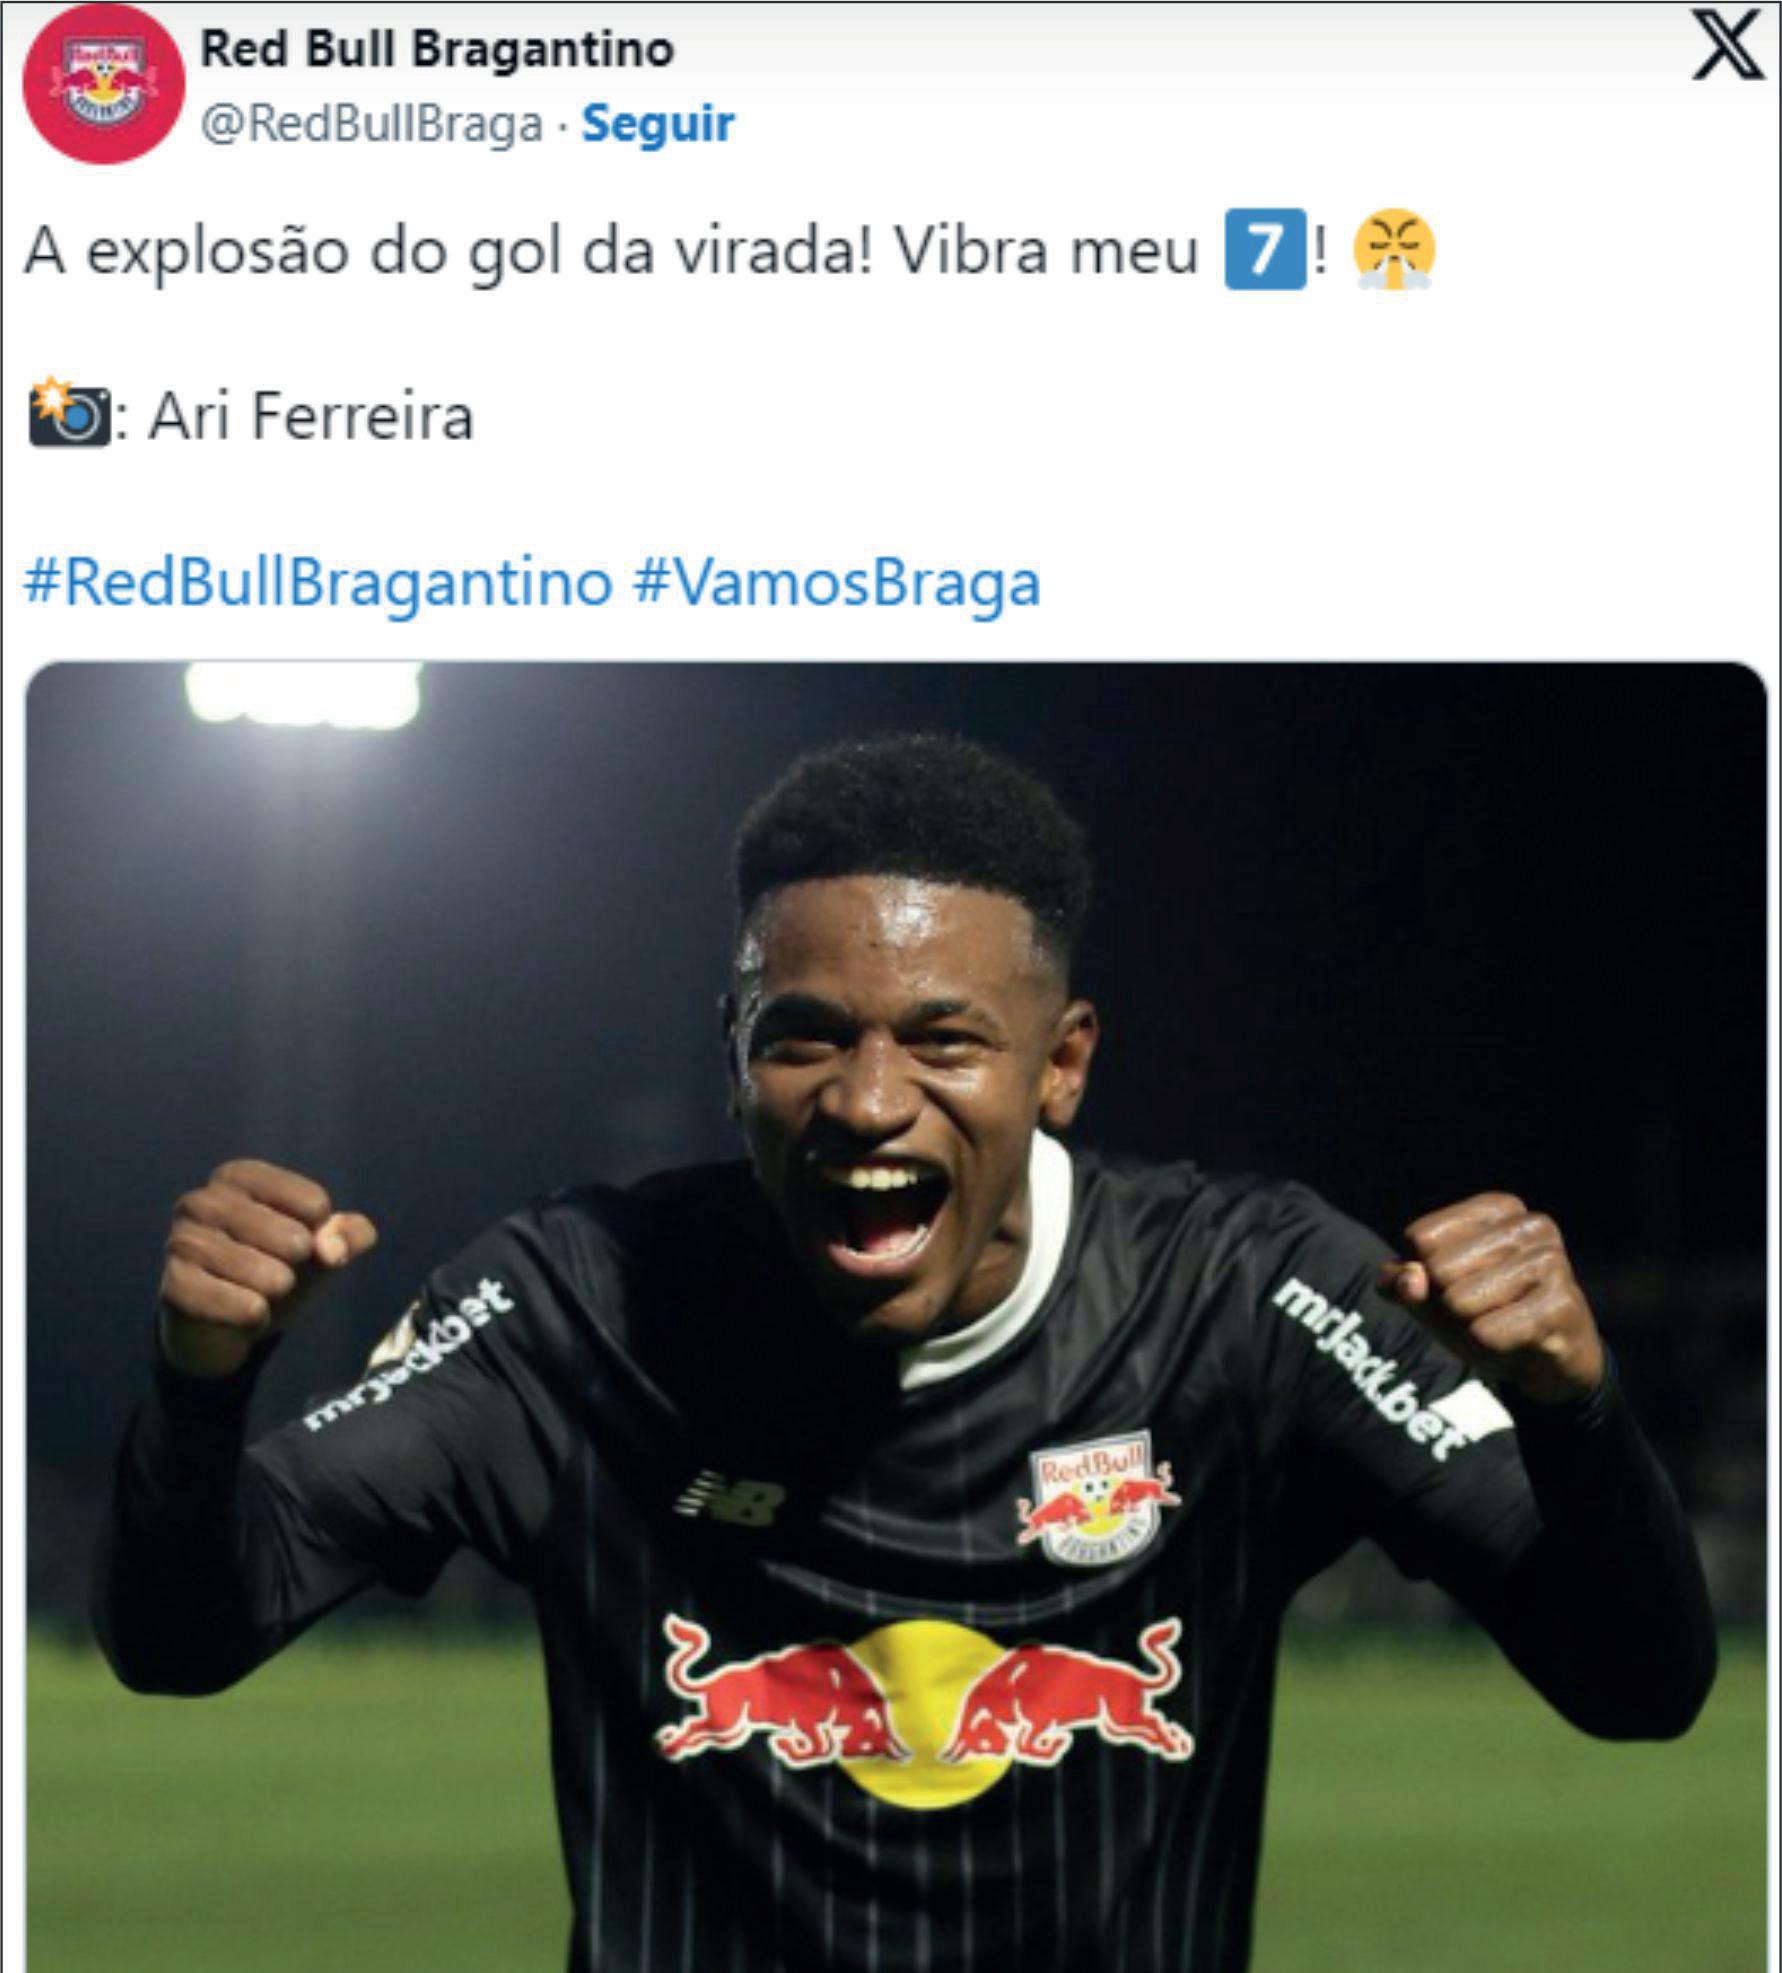This screenshot has width=1782, height=1973.
Task: Click the mrjack.bet sponsor on right sleeve
Action: tap(1370, 1367)
